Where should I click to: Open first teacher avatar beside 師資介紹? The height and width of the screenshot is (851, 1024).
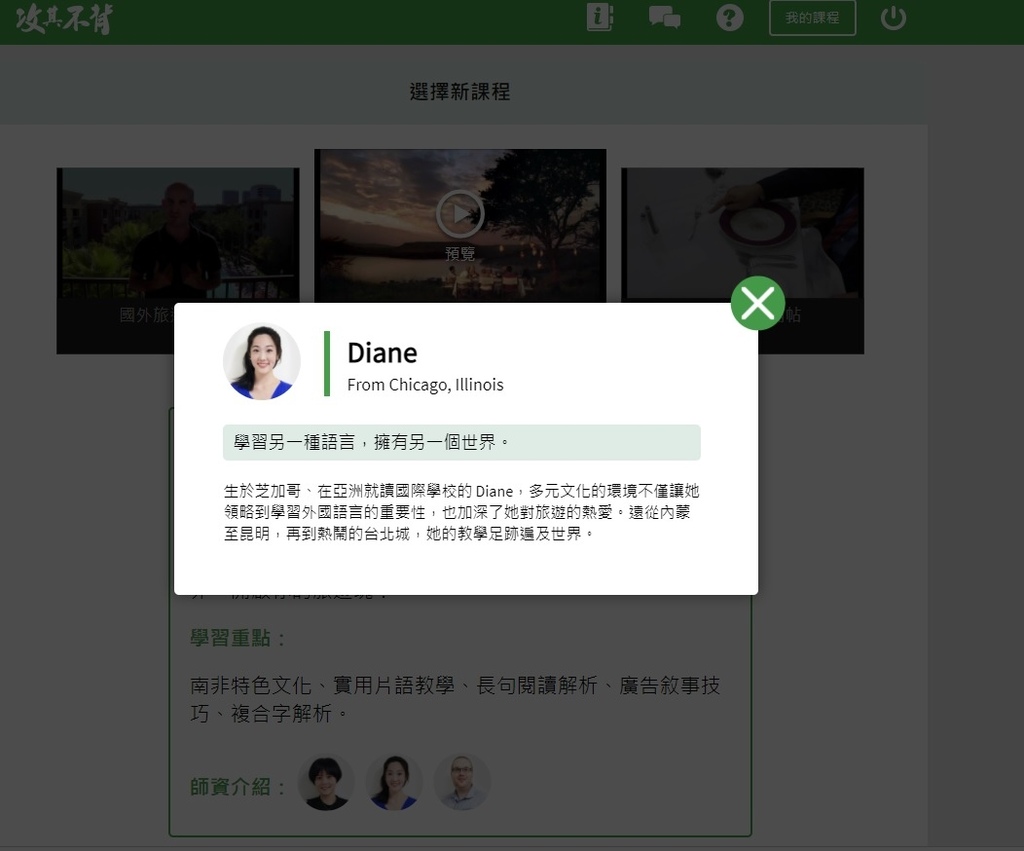click(326, 783)
